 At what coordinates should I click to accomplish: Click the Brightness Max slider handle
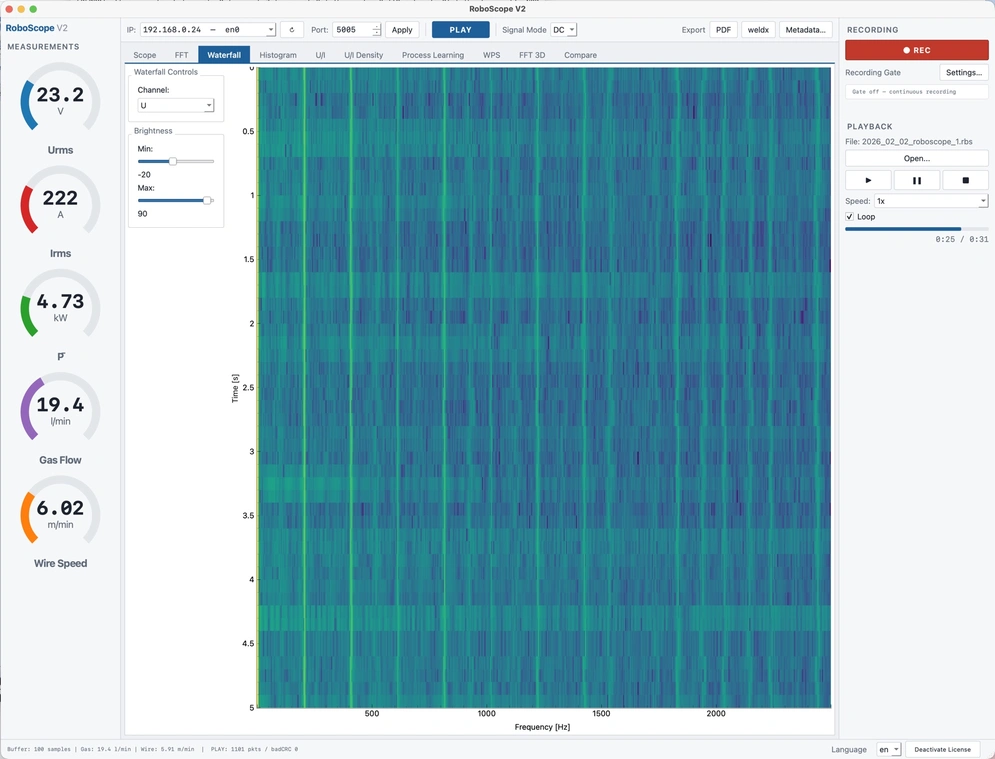pyautogui.click(x=207, y=201)
